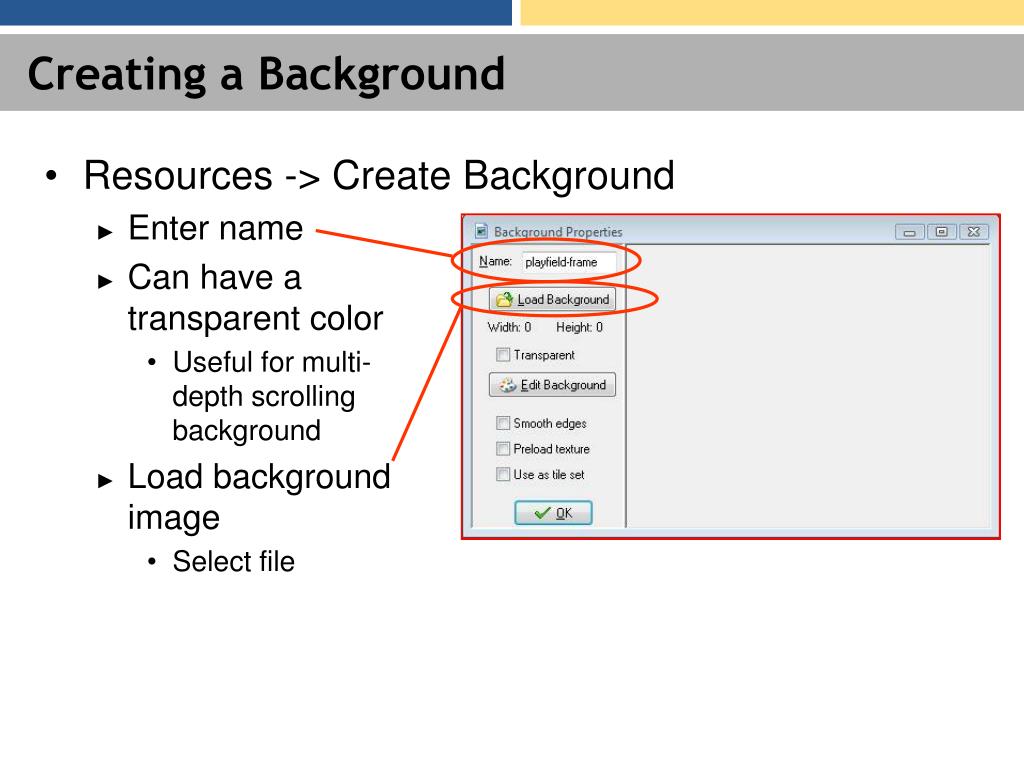
Task: Click the empty background preview area
Action: pyautogui.click(x=808, y=386)
